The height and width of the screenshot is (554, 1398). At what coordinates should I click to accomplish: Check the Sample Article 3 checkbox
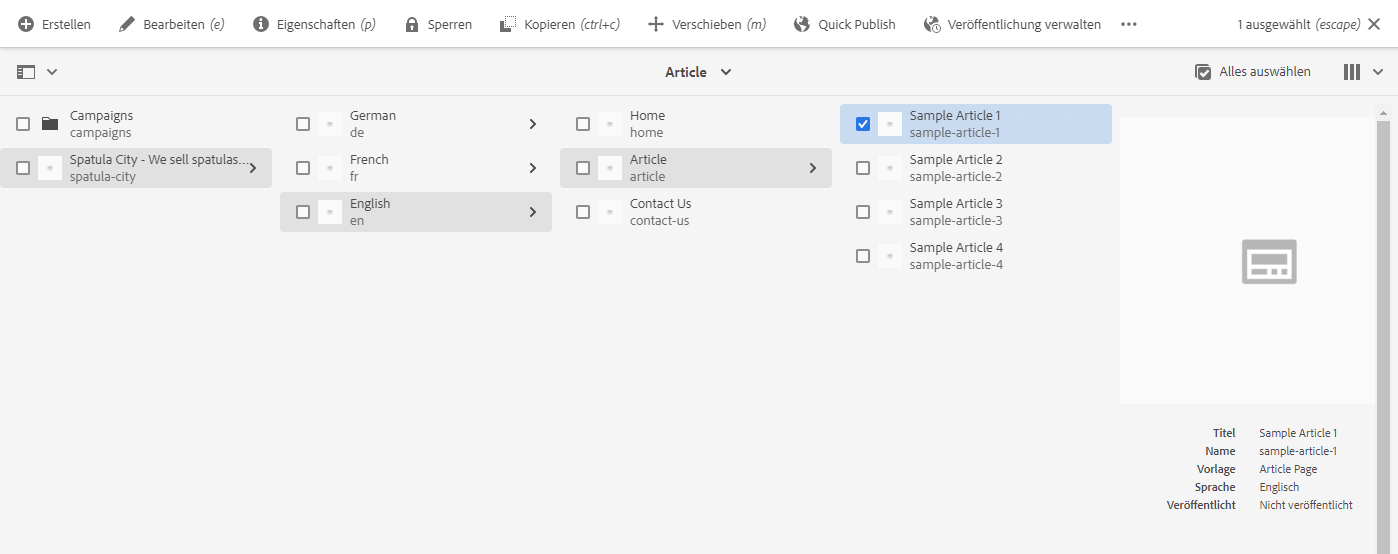click(863, 212)
